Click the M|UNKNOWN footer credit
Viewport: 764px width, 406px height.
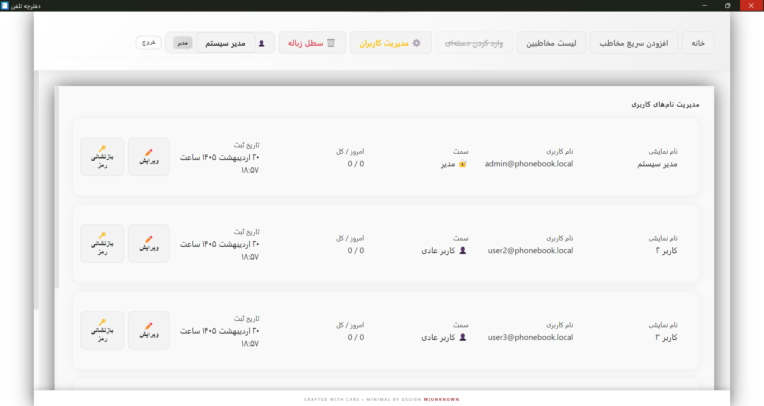(x=441, y=399)
